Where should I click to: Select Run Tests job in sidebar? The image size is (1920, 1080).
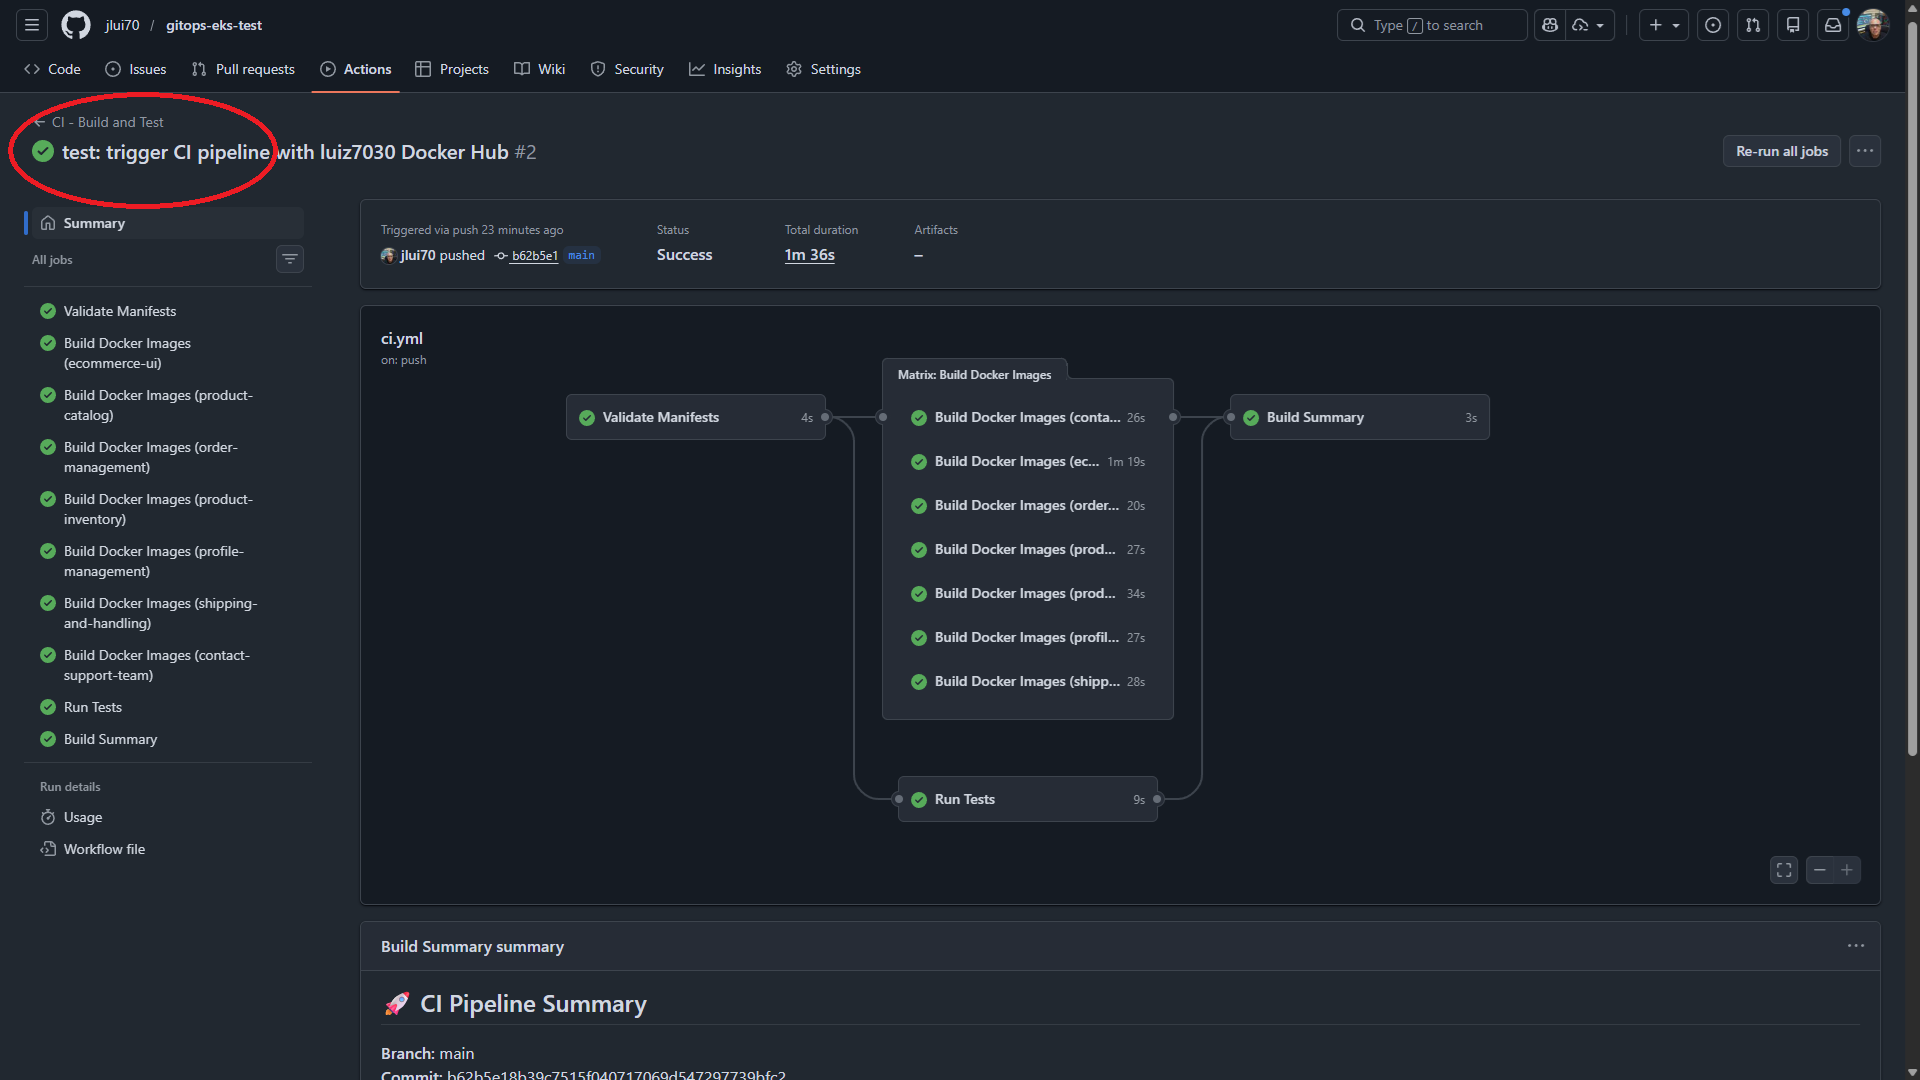93,707
